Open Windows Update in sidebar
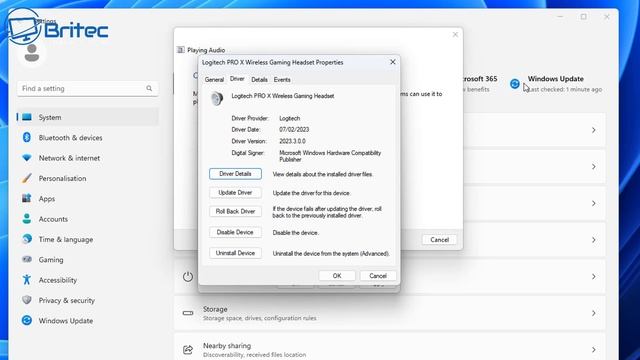Viewport: 640px width, 360px height. 87,321
